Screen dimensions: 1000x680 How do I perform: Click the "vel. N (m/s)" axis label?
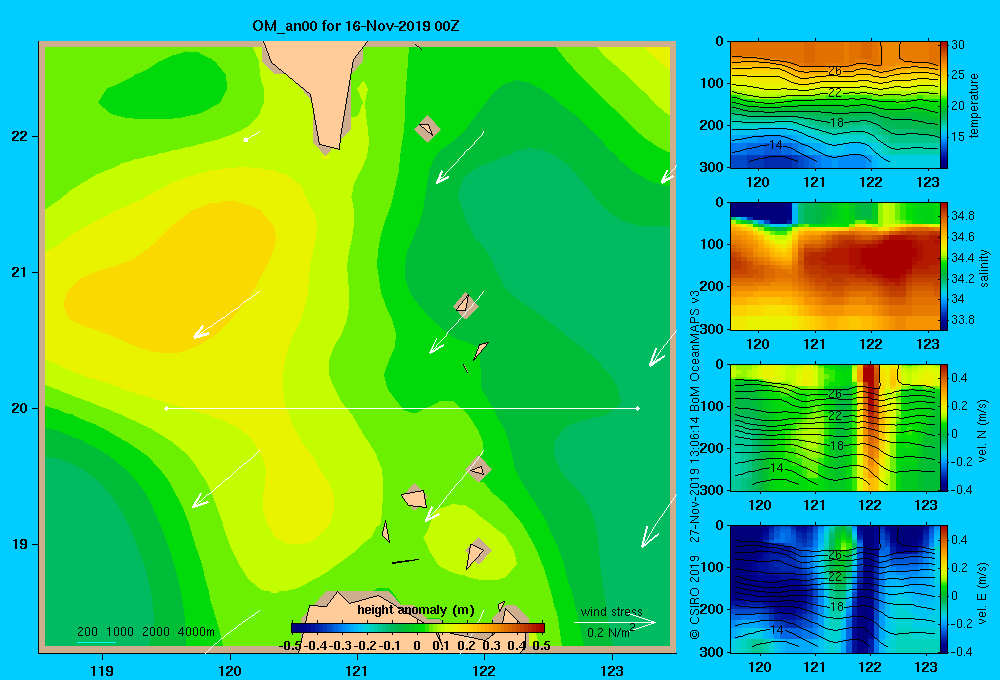coord(982,431)
